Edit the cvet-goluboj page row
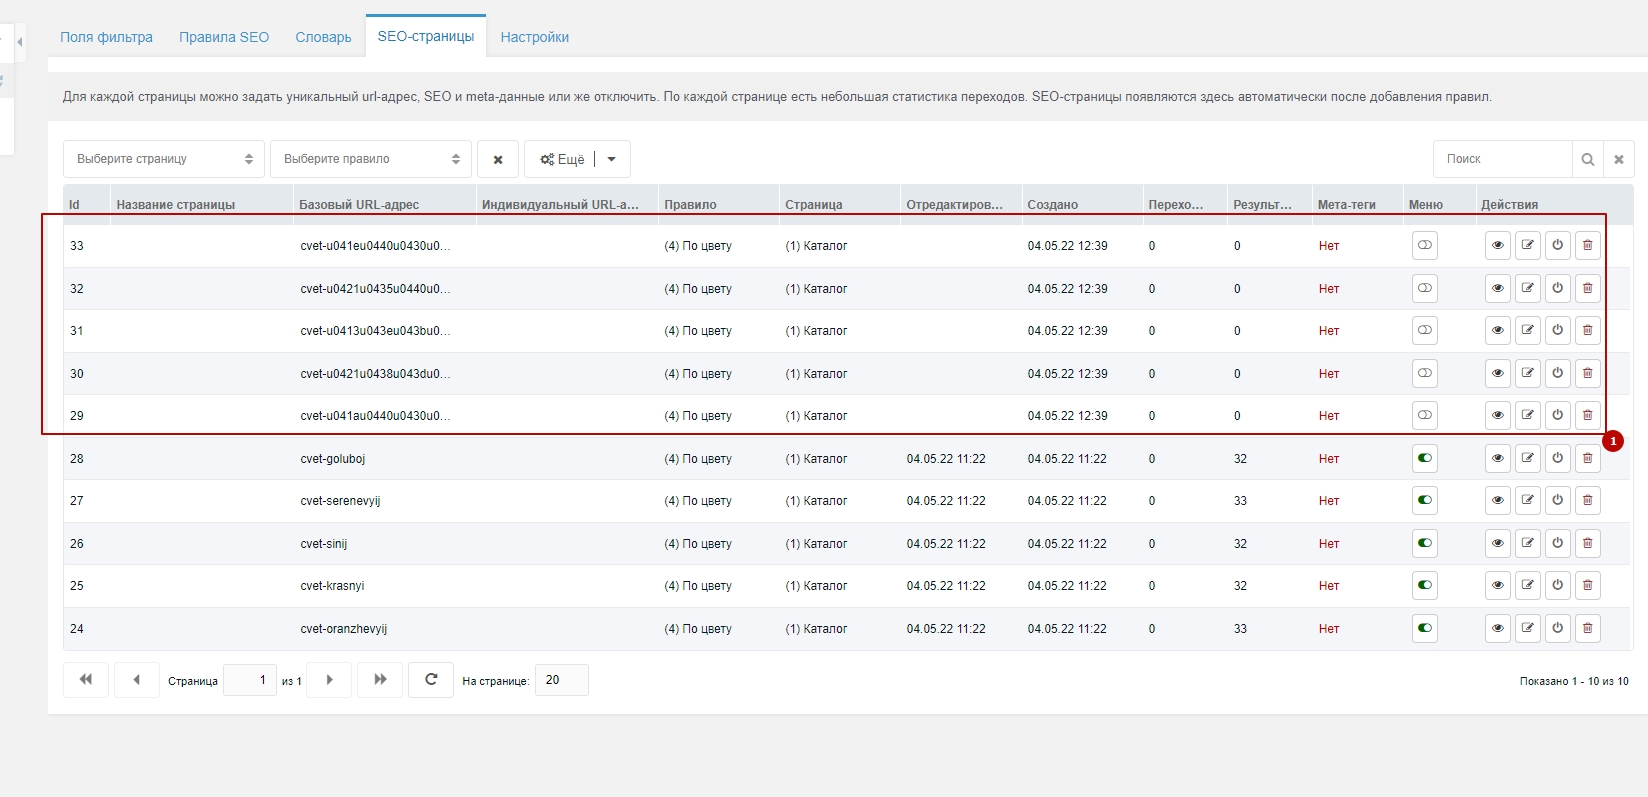Viewport: 1648px width, 797px height. pyautogui.click(x=1527, y=458)
